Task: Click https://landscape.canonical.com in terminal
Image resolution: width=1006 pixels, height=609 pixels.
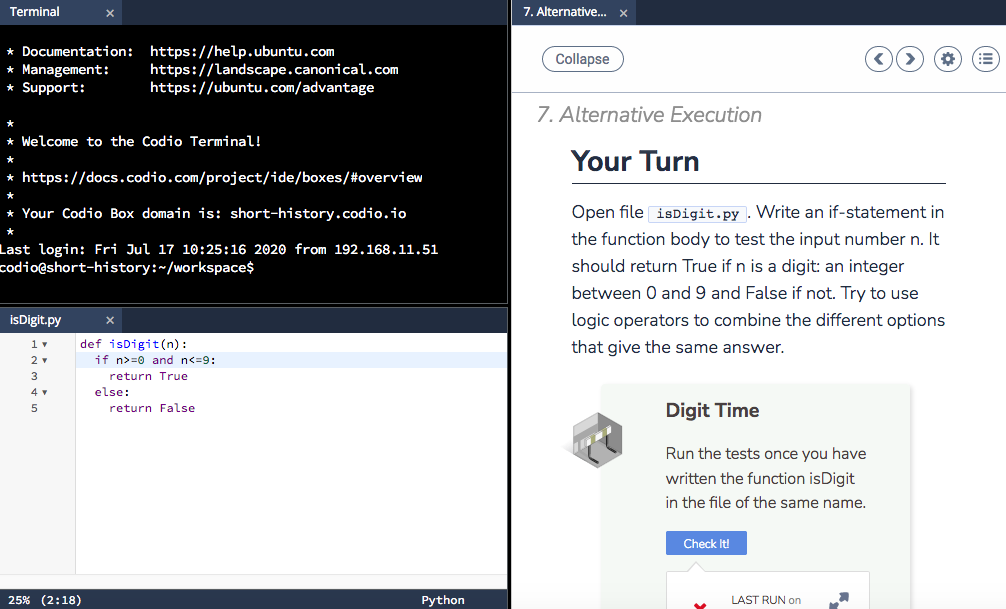Action: point(274,69)
